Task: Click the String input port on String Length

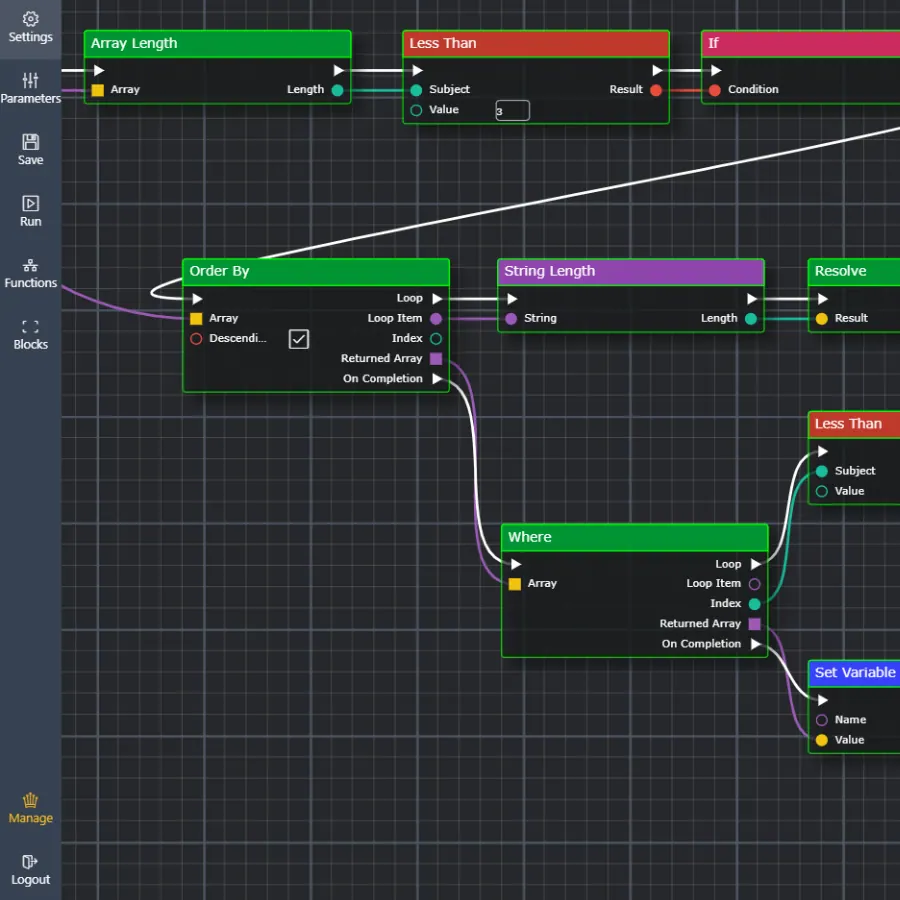Action: pos(511,319)
